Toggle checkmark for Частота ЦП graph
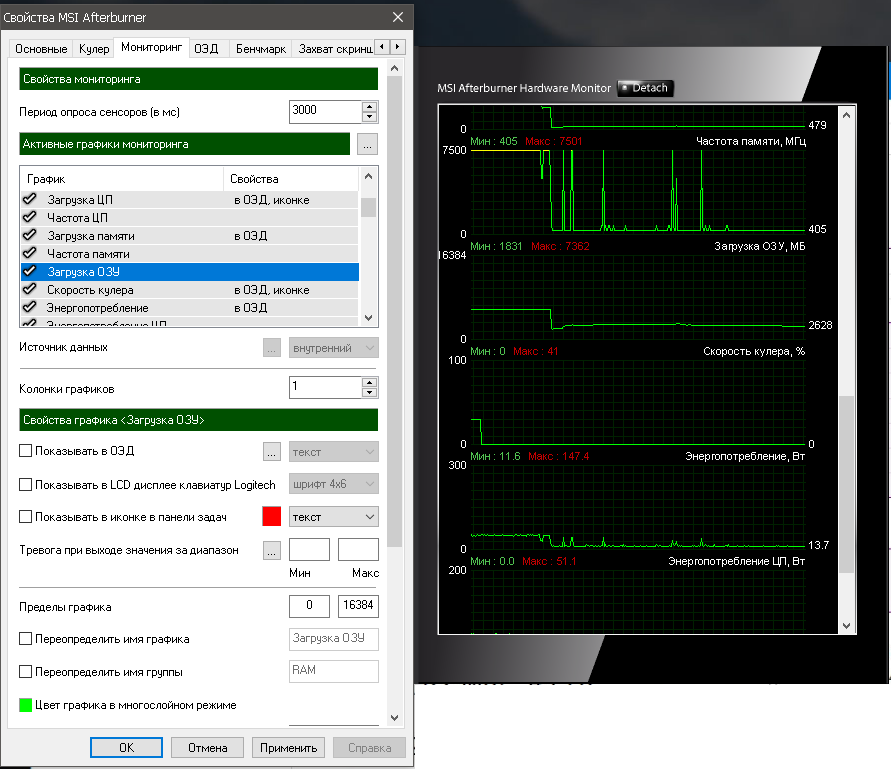Screen dimensions: 891x769 (x=30, y=217)
